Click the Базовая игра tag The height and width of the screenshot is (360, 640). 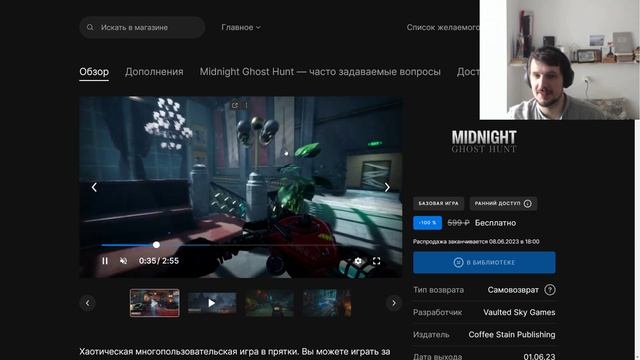click(438, 203)
